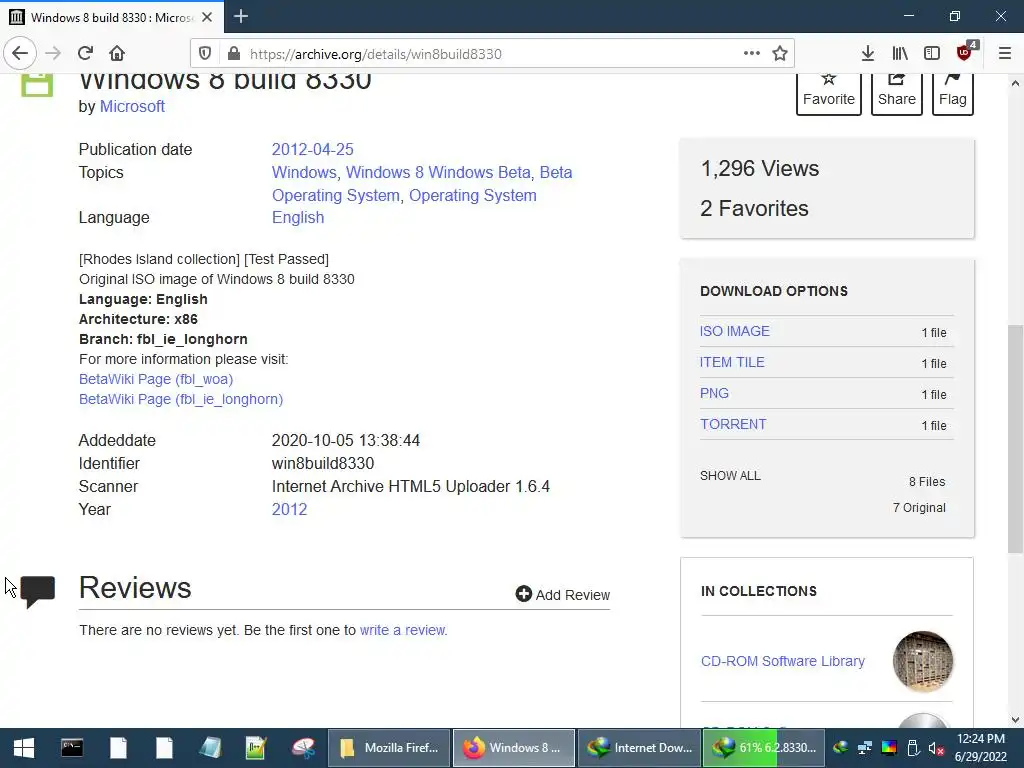This screenshot has height=768, width=1024.
Task: Open the tilted notebook taskbar icon
Action: pos(210,748)
